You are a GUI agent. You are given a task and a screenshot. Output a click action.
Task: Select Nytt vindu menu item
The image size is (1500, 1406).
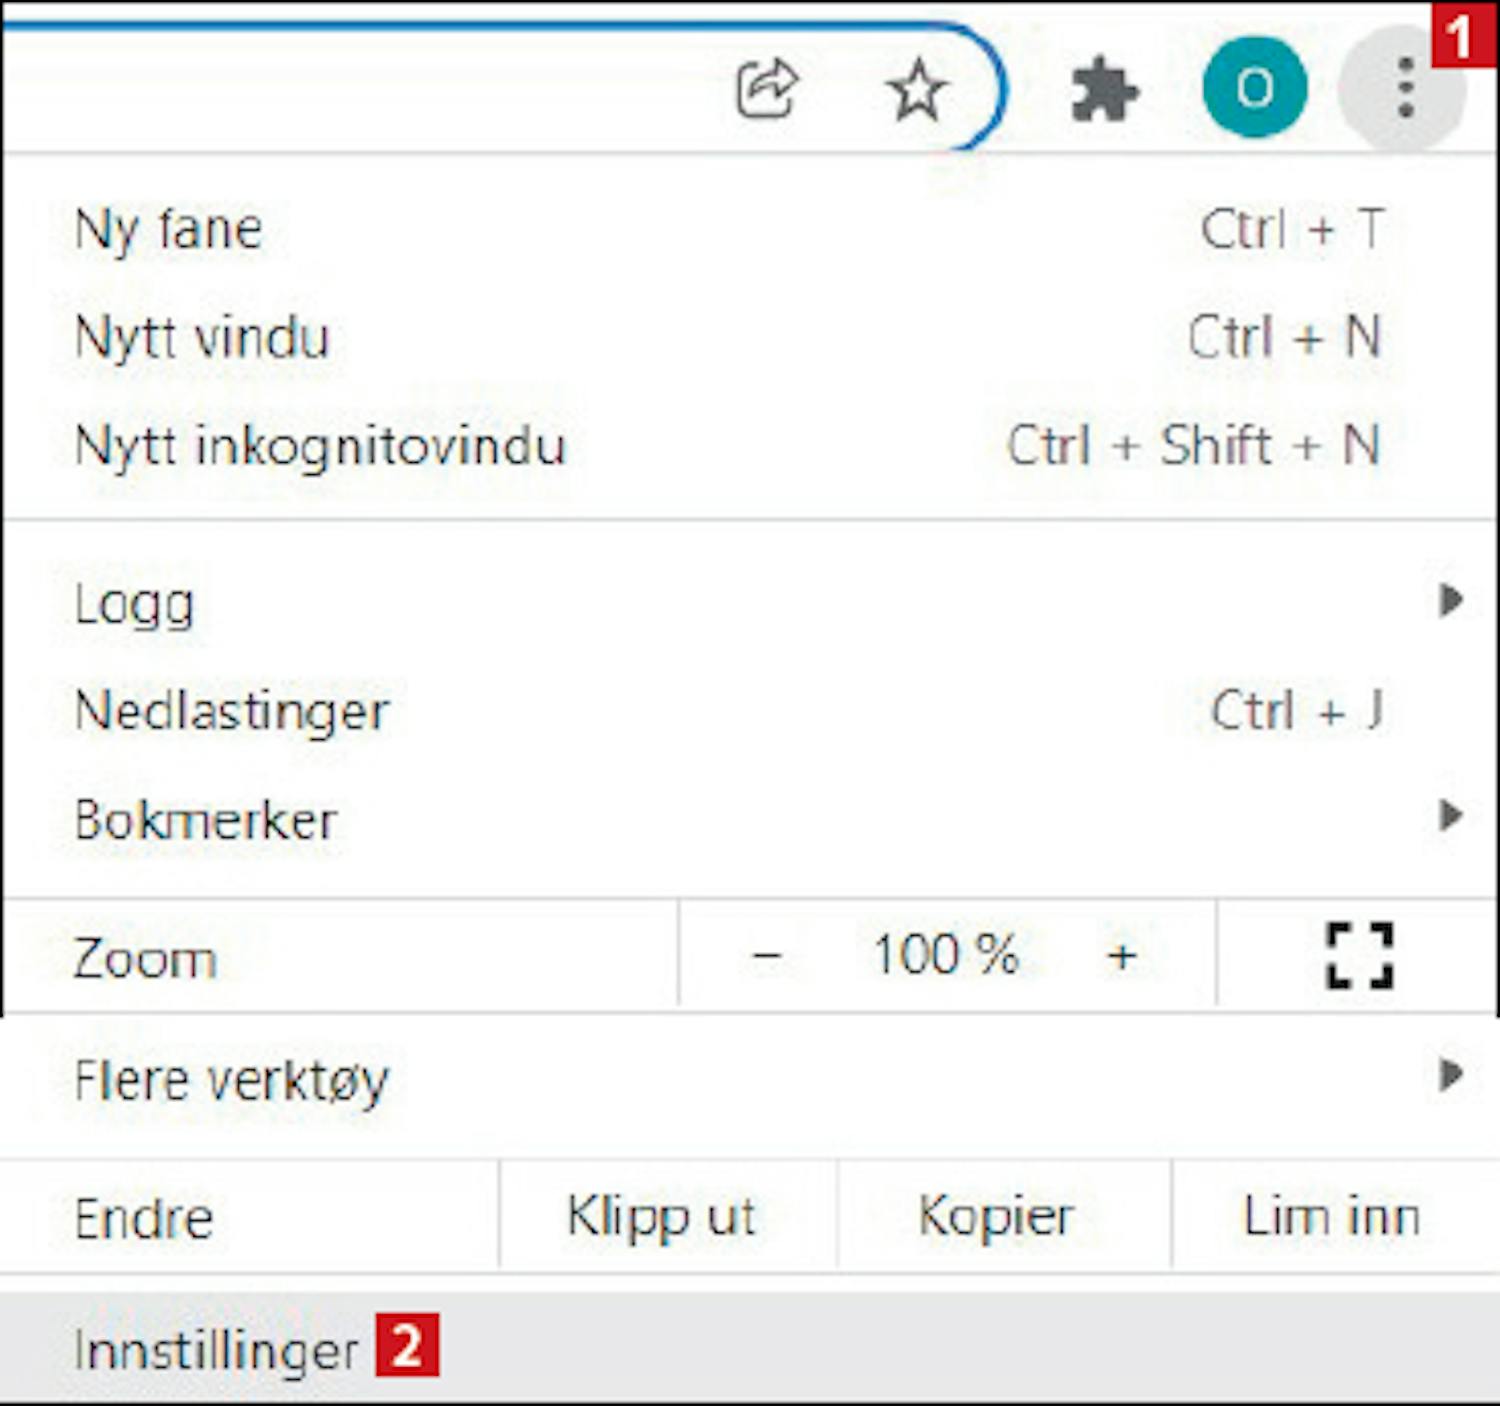750,337
